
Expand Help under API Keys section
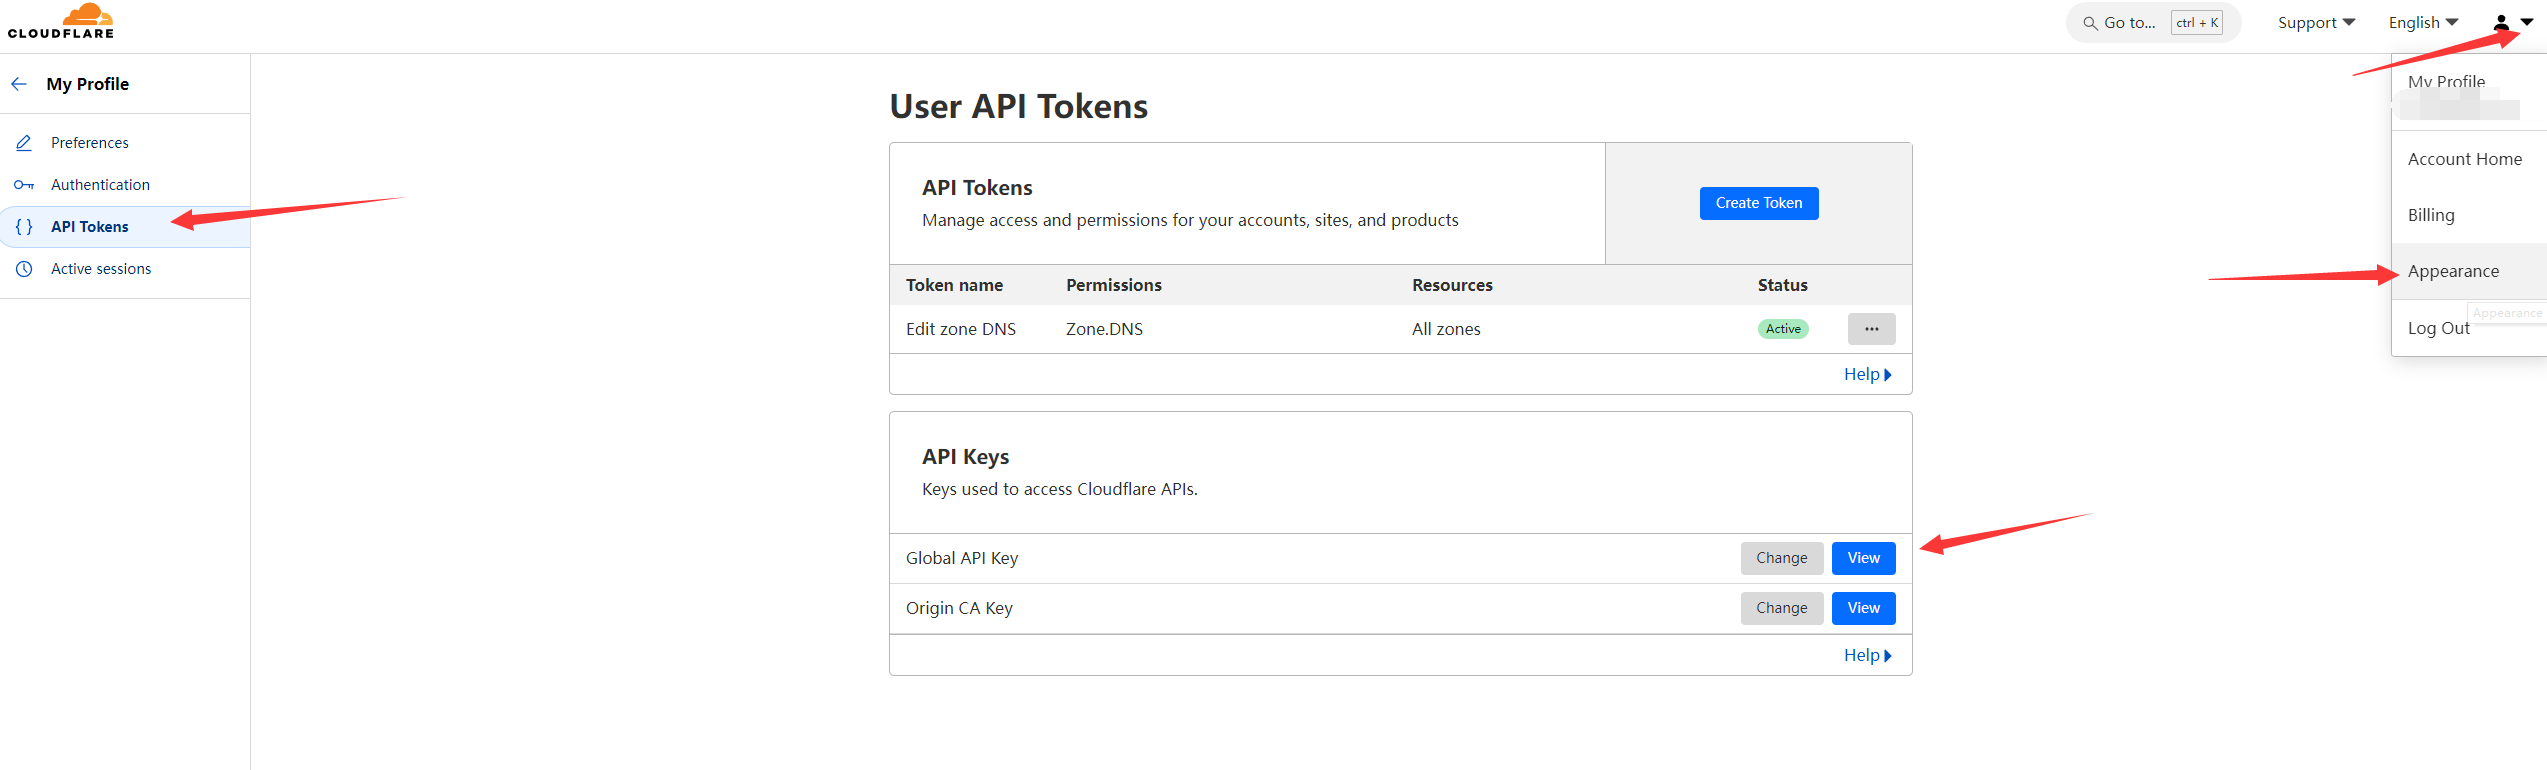point(1866,655)
